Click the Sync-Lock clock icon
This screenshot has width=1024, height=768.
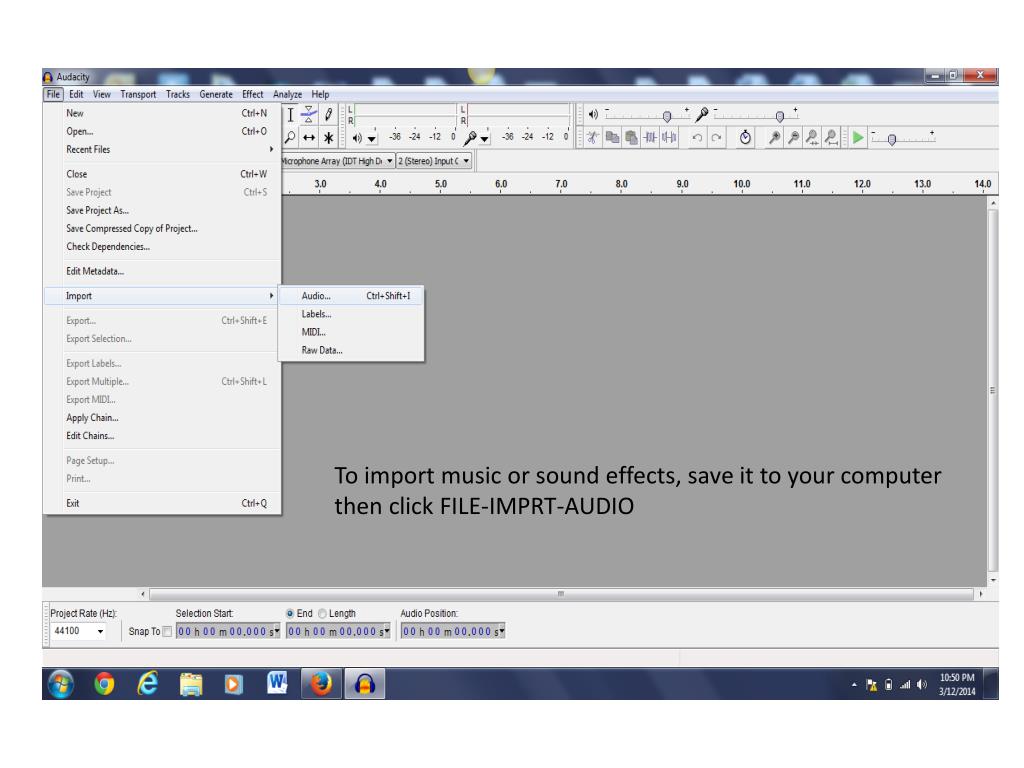click(x=745, y=137)
